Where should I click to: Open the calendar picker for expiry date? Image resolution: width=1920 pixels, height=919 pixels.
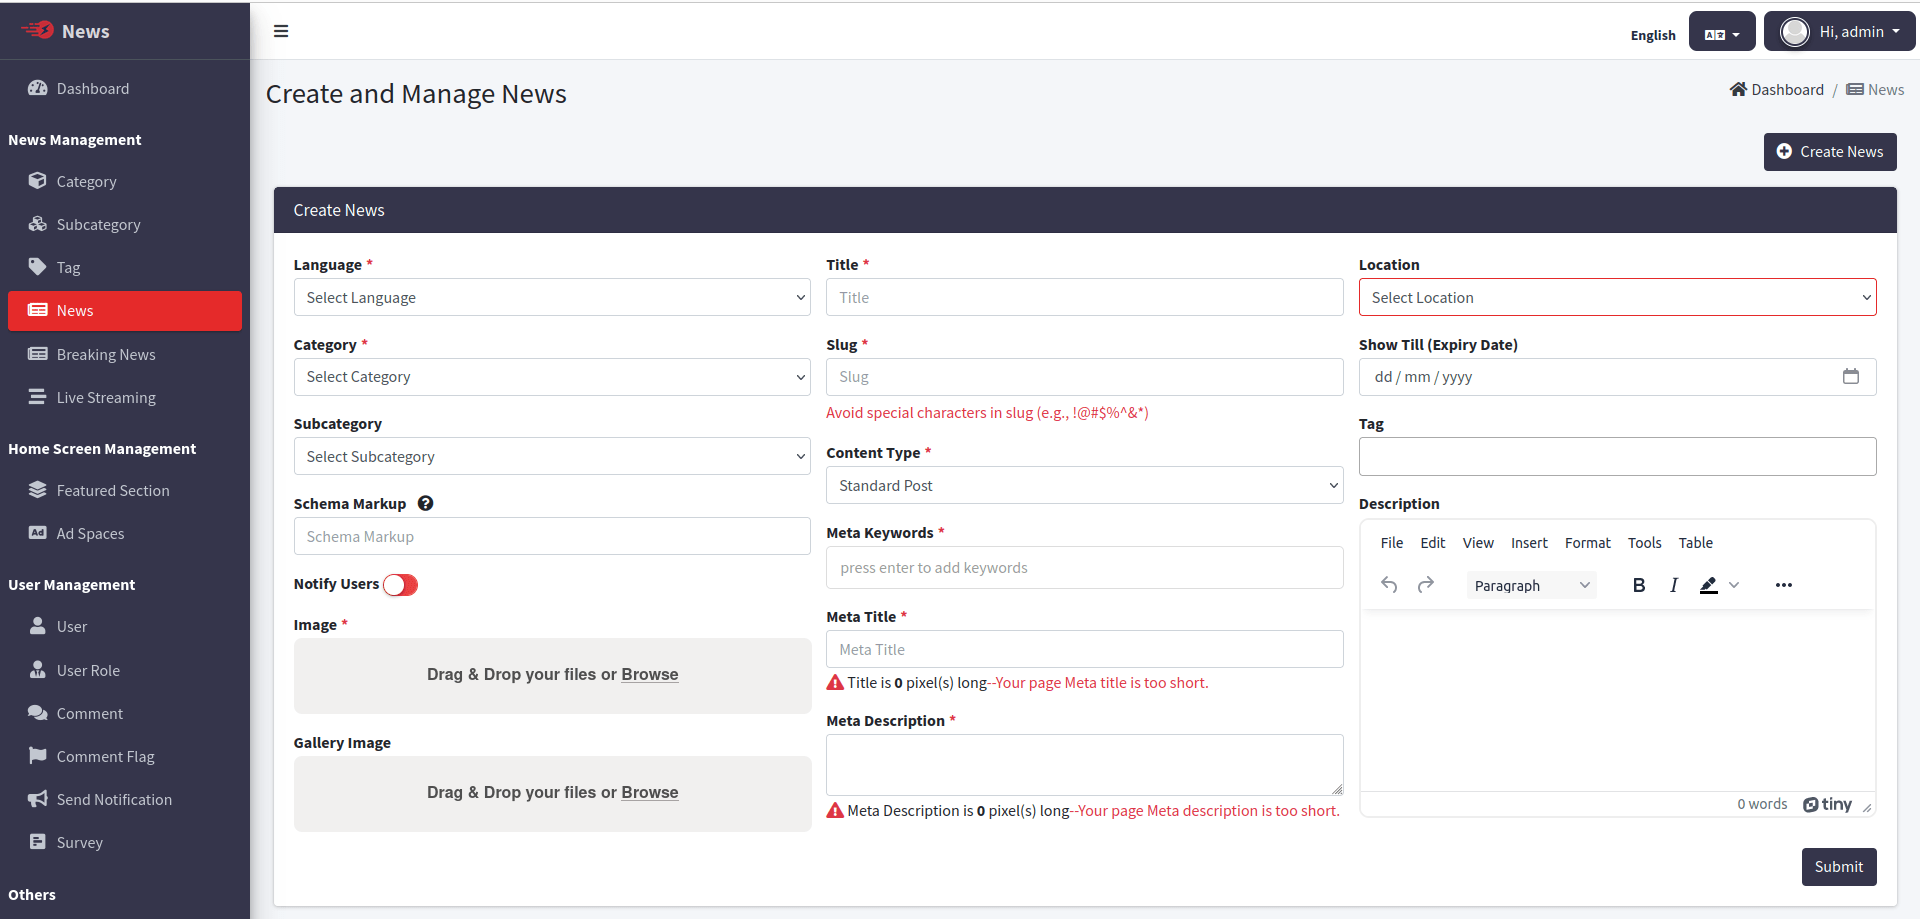tap(1850, 377)
